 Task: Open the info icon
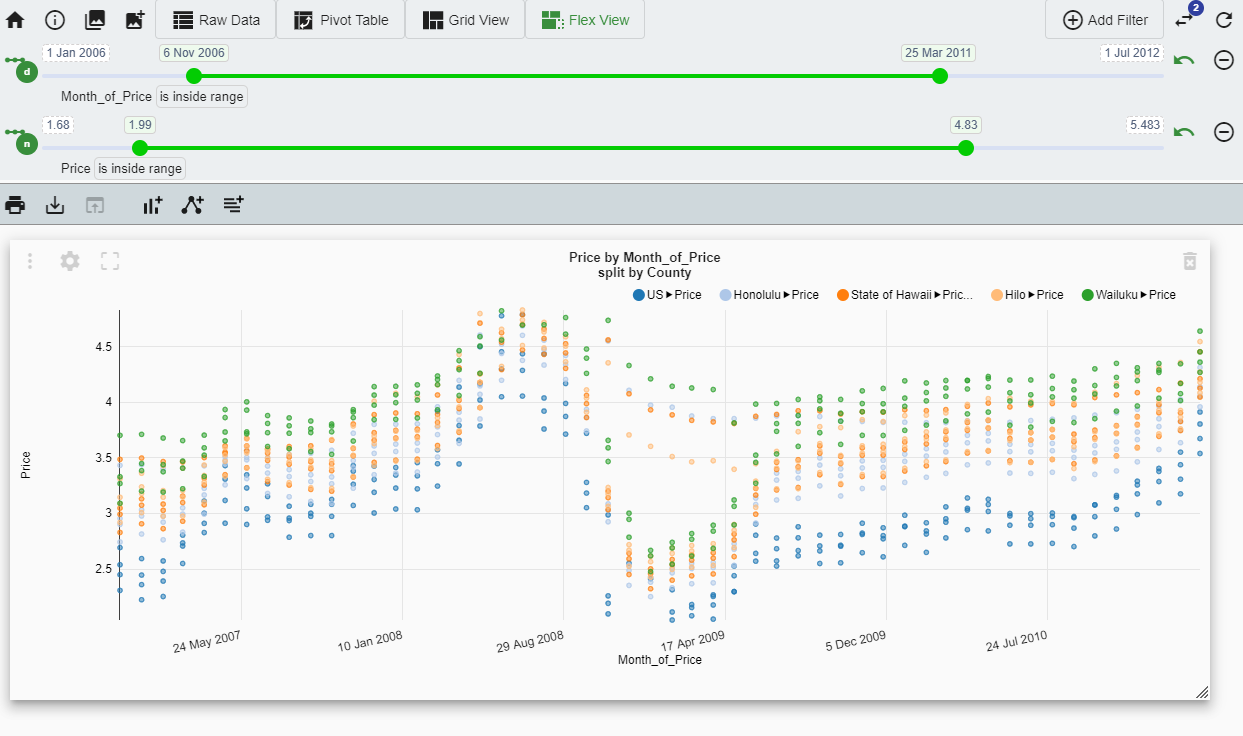55,20
